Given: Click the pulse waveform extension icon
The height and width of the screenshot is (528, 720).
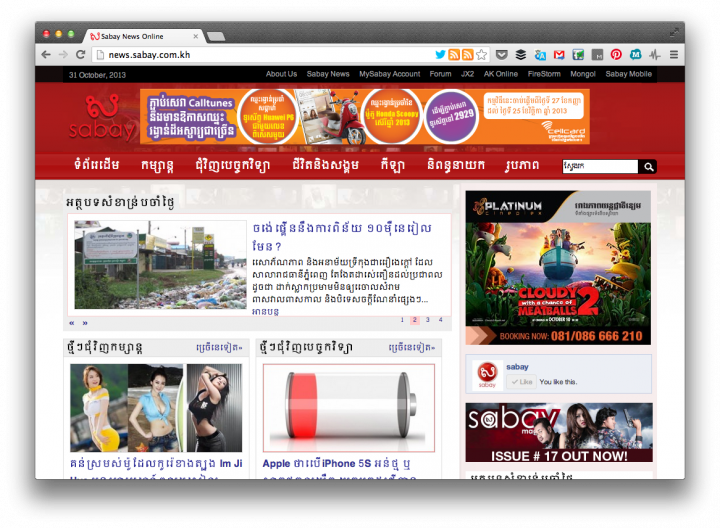Looking at the screenshot, I should (654, 55).
